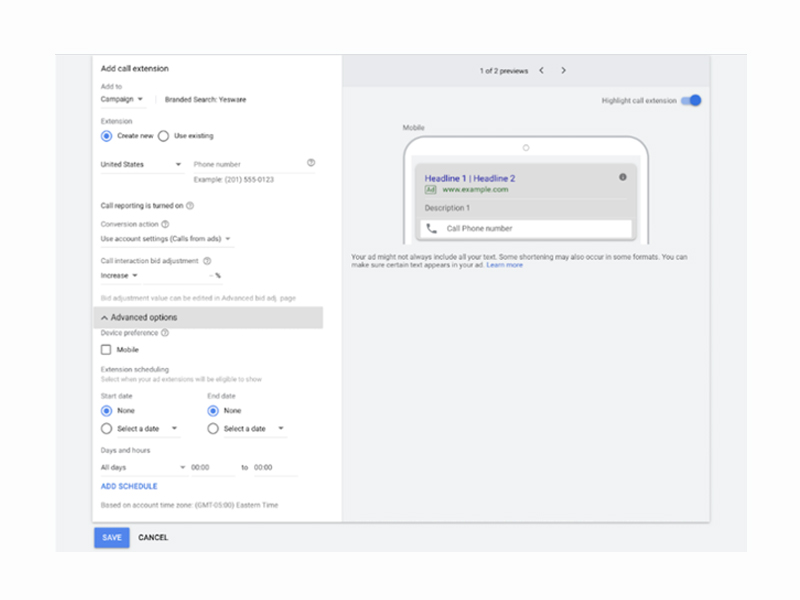Click the phone icon in call preview
Image resolution: width=800 pixels, height=600 pixels.
431,229
